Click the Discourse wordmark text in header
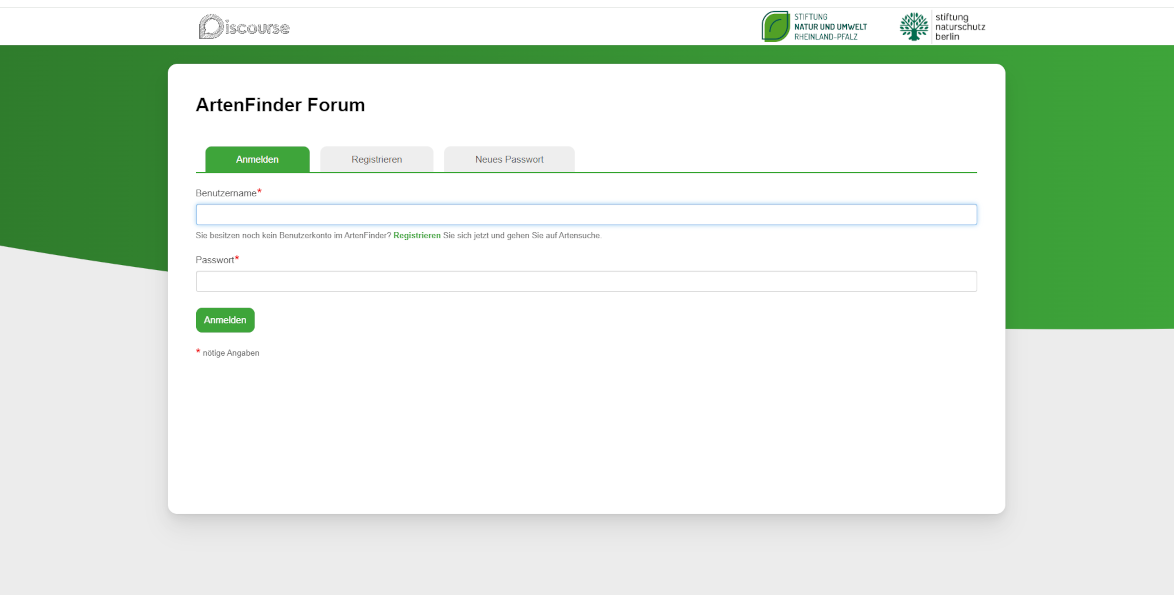This screenshot has width=1174, height=595. (256, 28)
